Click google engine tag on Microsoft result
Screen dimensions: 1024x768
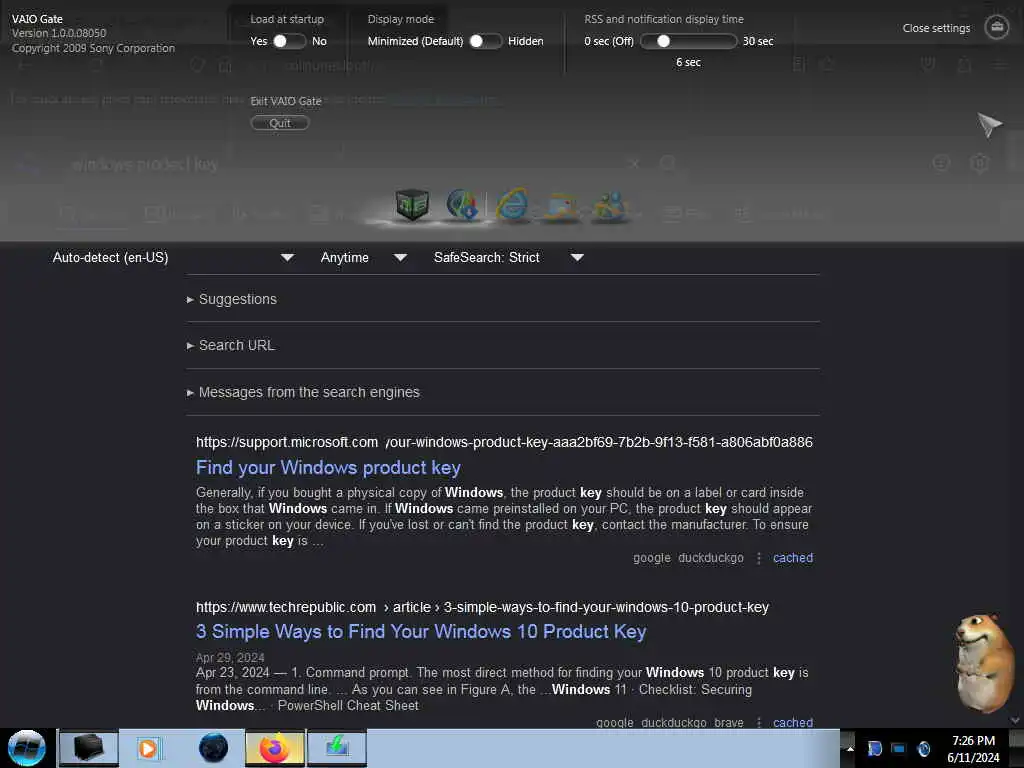[652, 558]
